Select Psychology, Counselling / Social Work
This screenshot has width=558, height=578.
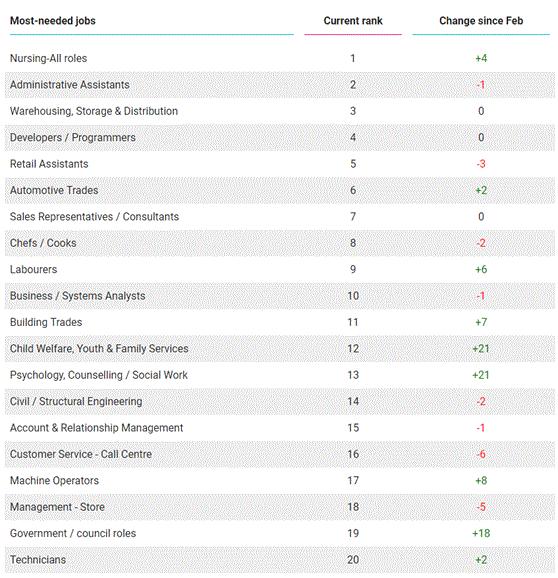click(99, 375)
